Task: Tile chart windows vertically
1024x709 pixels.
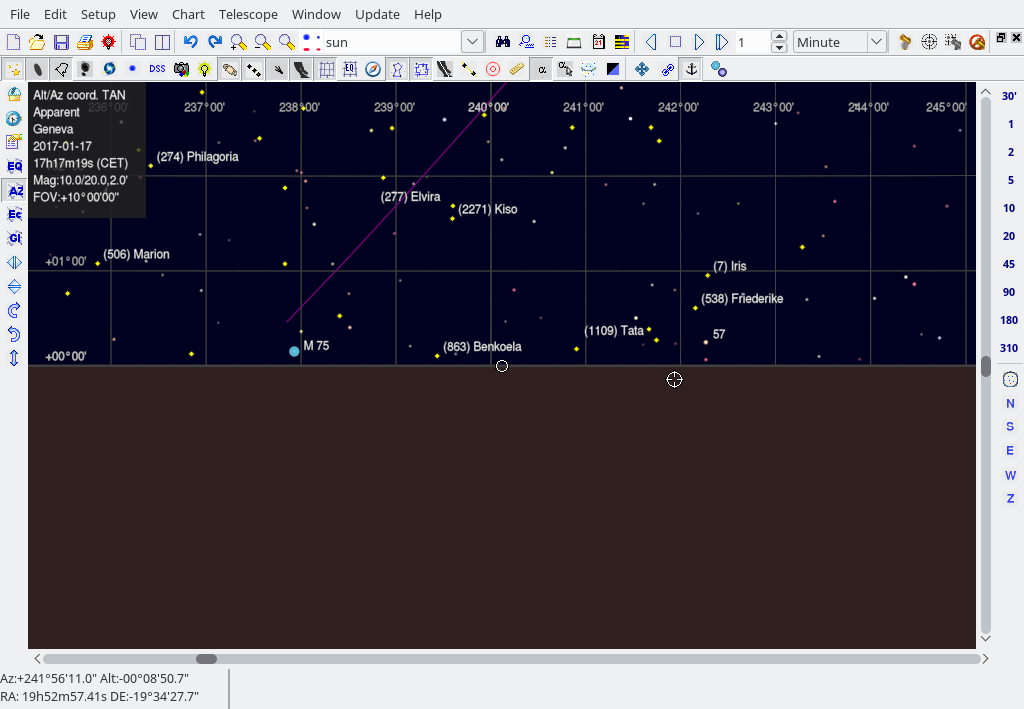Action: (x=162, y=42)
